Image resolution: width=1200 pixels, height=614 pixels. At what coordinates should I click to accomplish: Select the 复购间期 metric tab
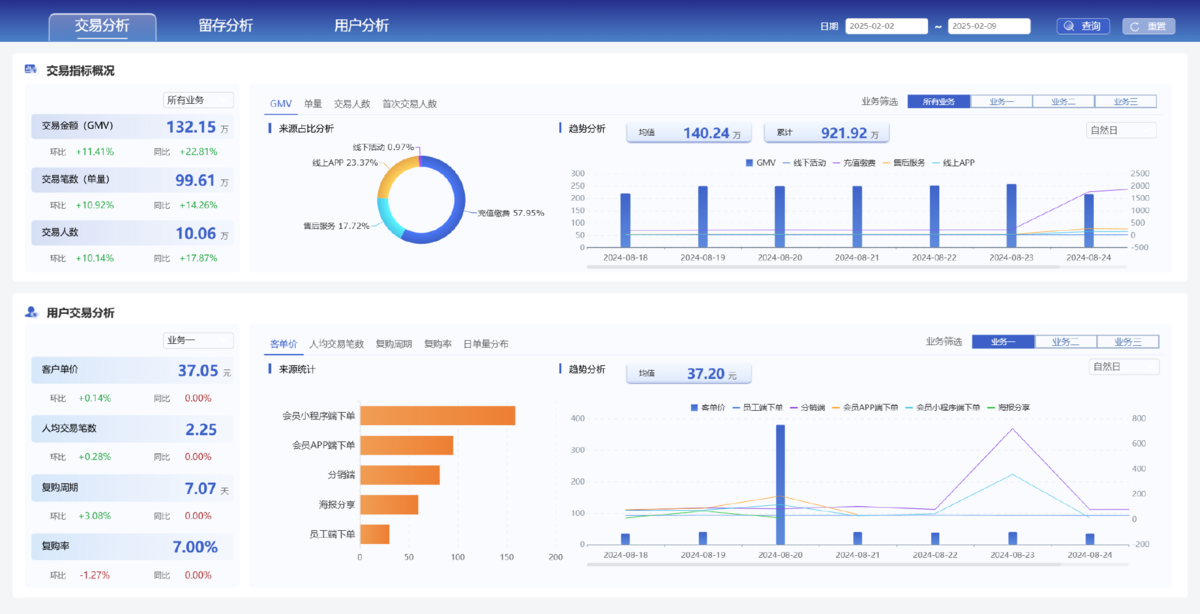(x=395, y=344)
